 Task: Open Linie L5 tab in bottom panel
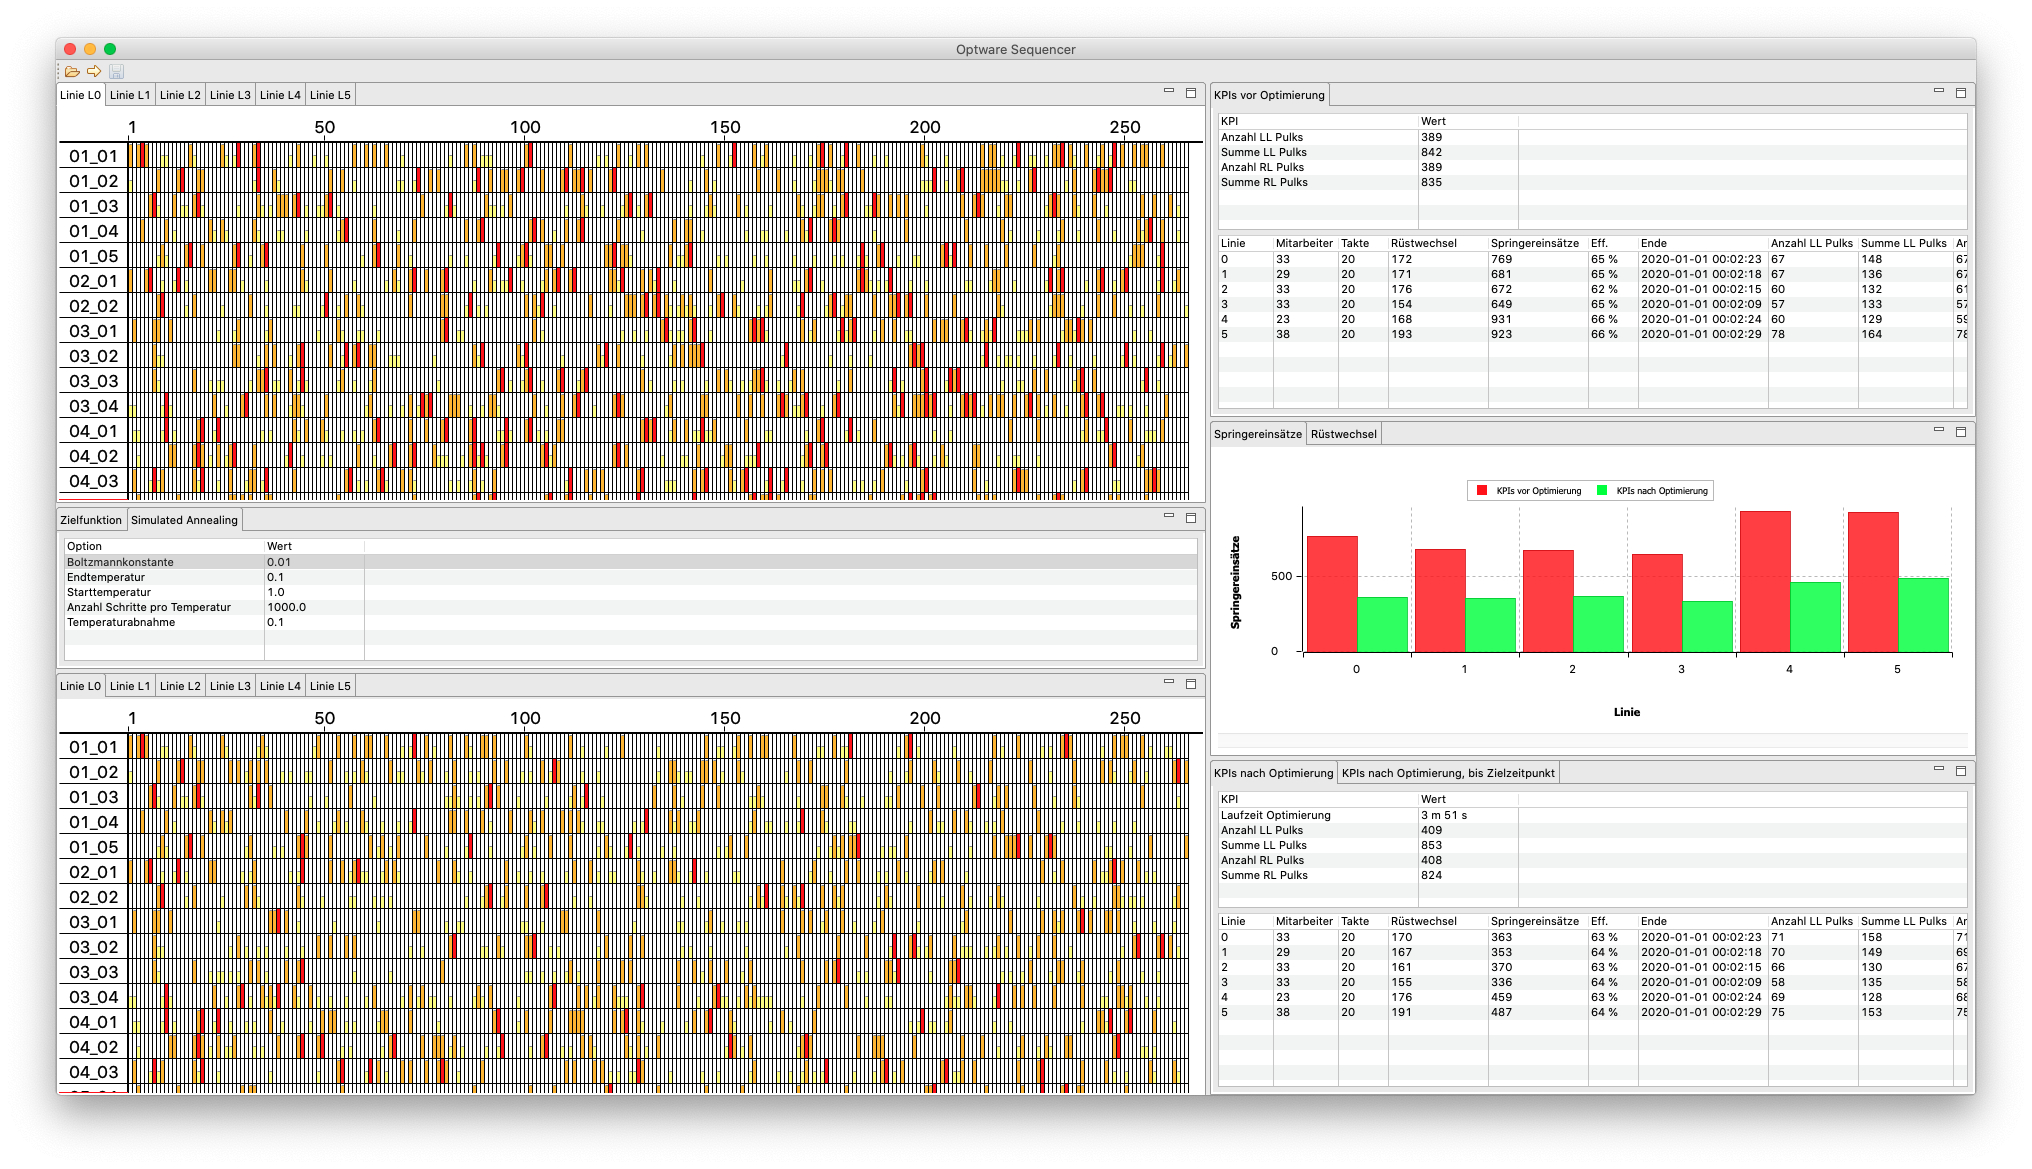tap(330, 686)
